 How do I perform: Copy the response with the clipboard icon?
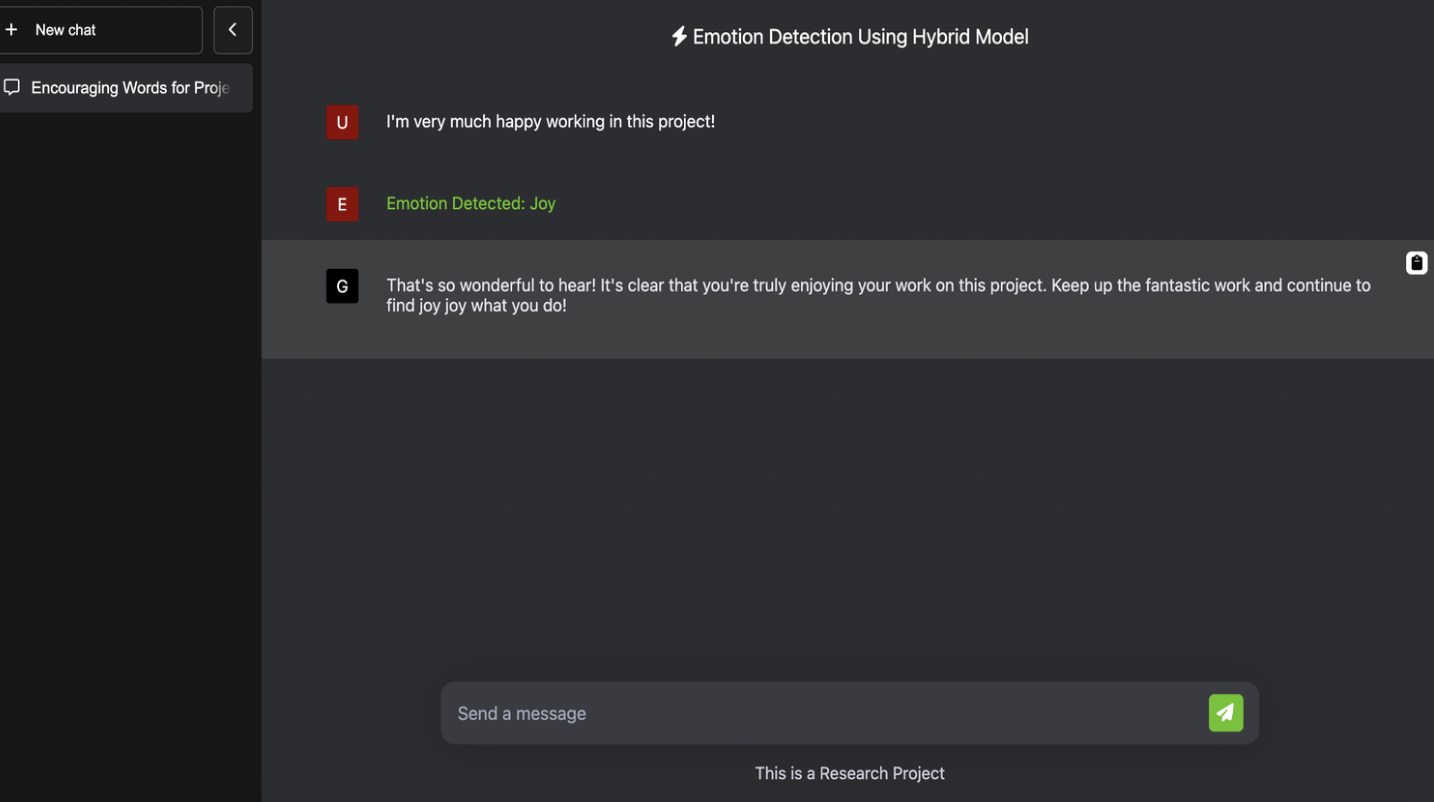[1416, 263]
